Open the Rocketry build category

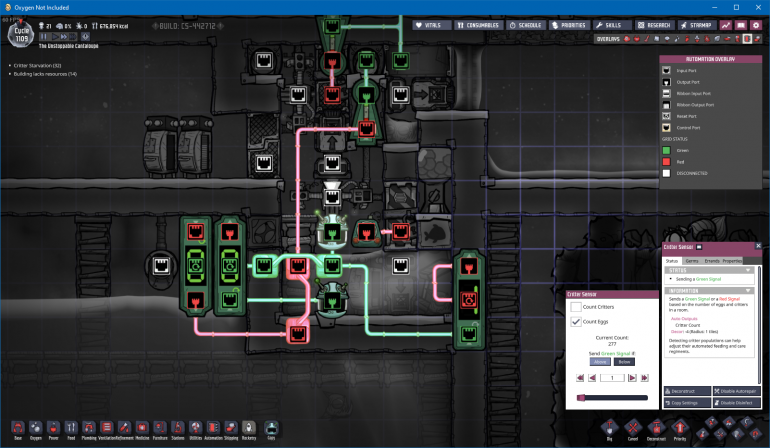[249, 428]
